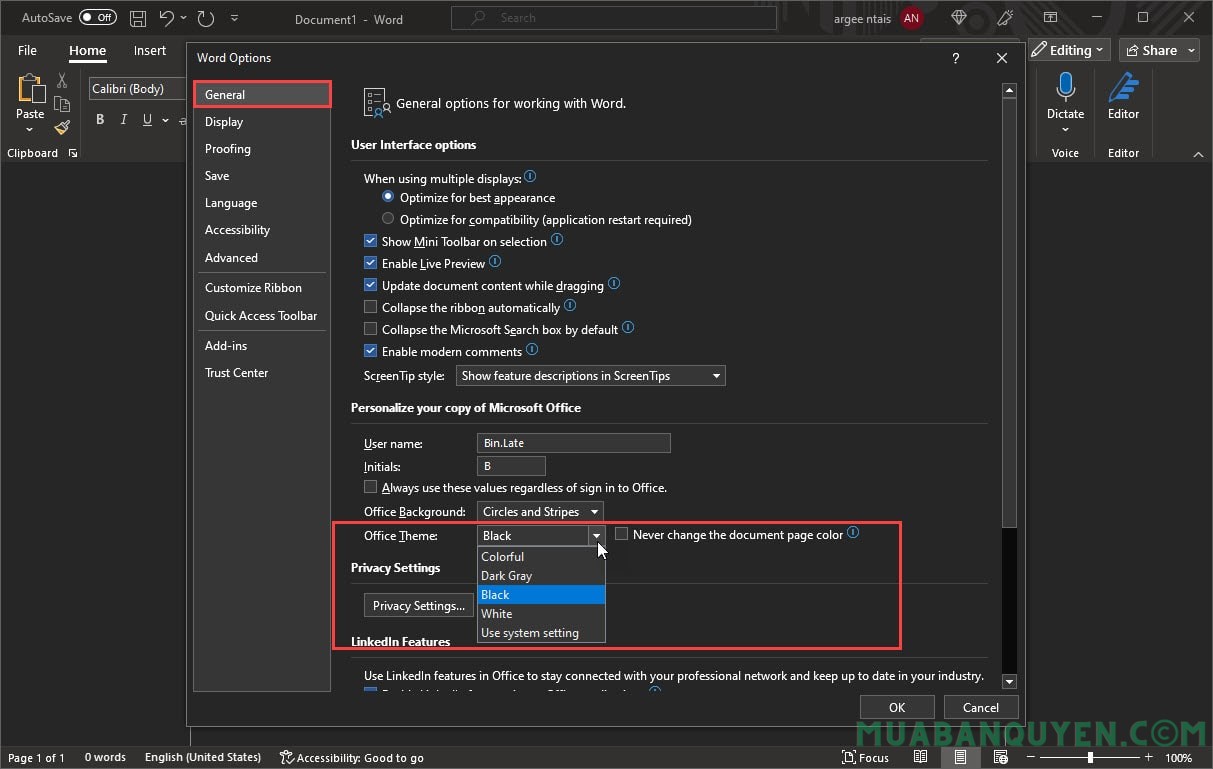Viewport: 1213px width, 769px height.
Task: Open the Editor icon in ribbon
Action: click(1123, 88)
